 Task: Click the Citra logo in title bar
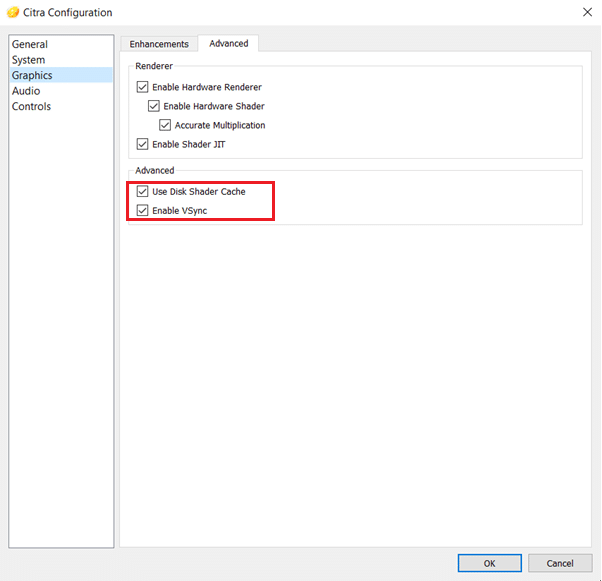tap(13, 13)
